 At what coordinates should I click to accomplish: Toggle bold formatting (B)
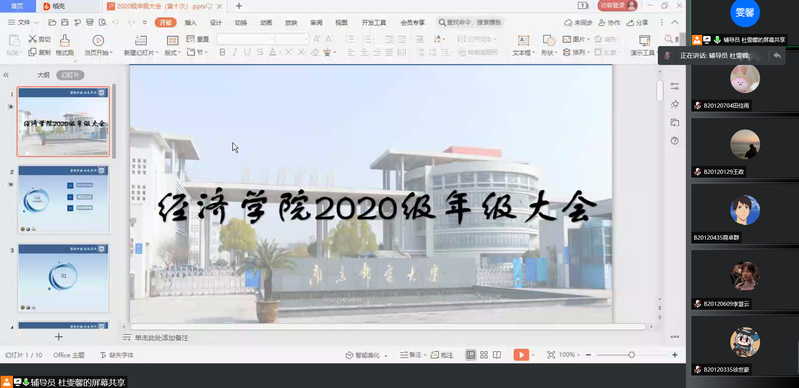coord(222,52)
